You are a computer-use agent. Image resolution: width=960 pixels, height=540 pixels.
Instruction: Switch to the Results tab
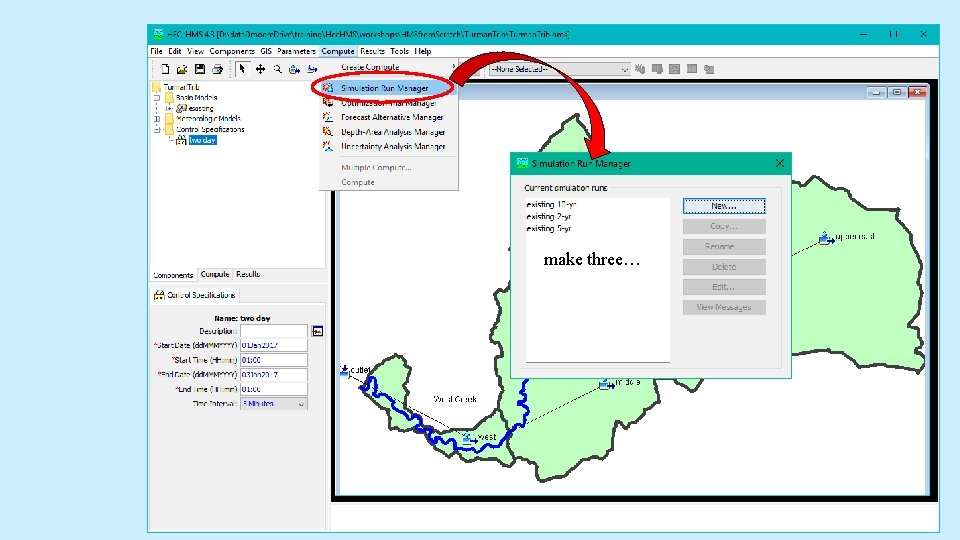click(248, 274)
